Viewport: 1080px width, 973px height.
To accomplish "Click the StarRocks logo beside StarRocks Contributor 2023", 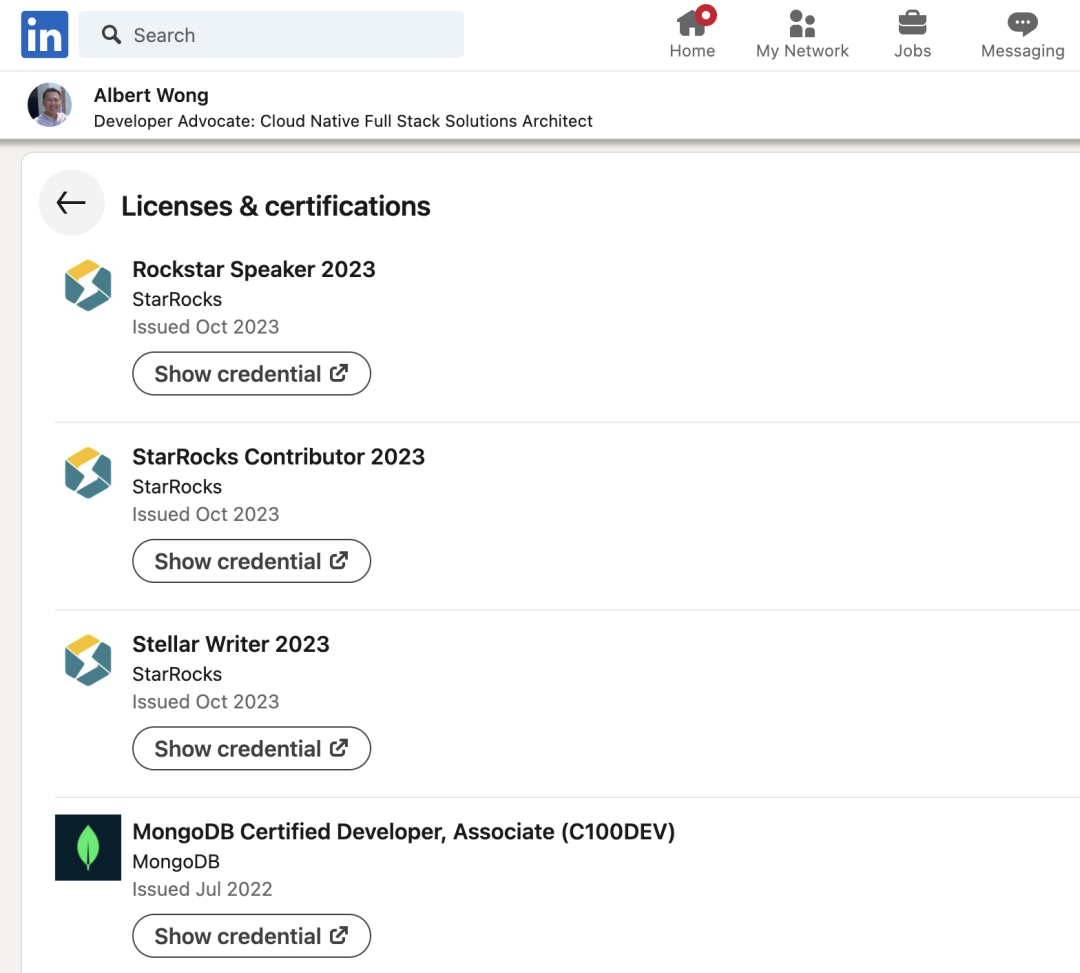I will (88, 472).
